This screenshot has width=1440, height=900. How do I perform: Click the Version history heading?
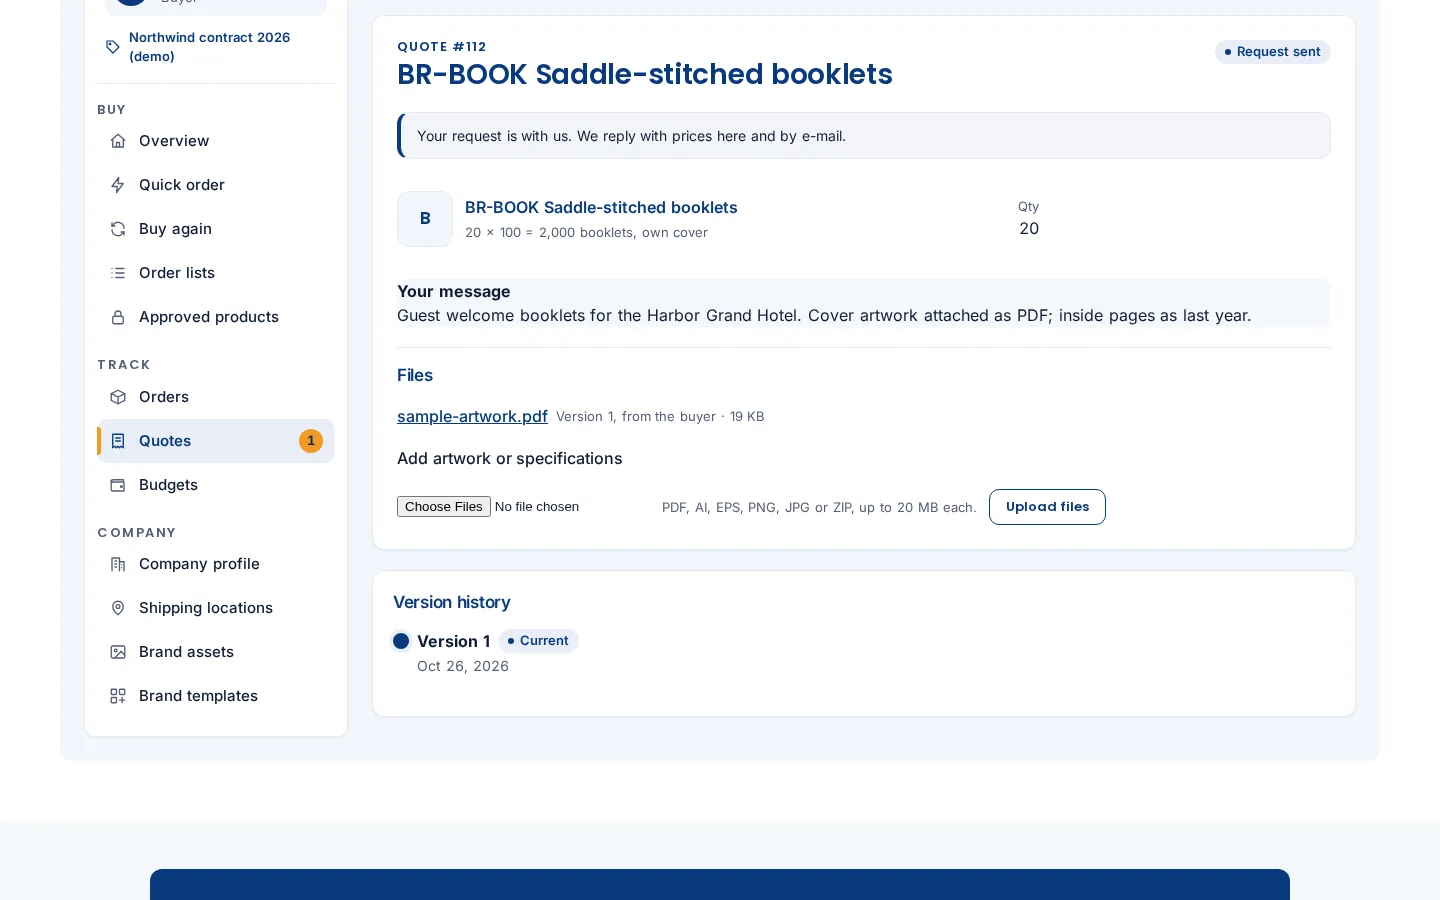[452, 602]
